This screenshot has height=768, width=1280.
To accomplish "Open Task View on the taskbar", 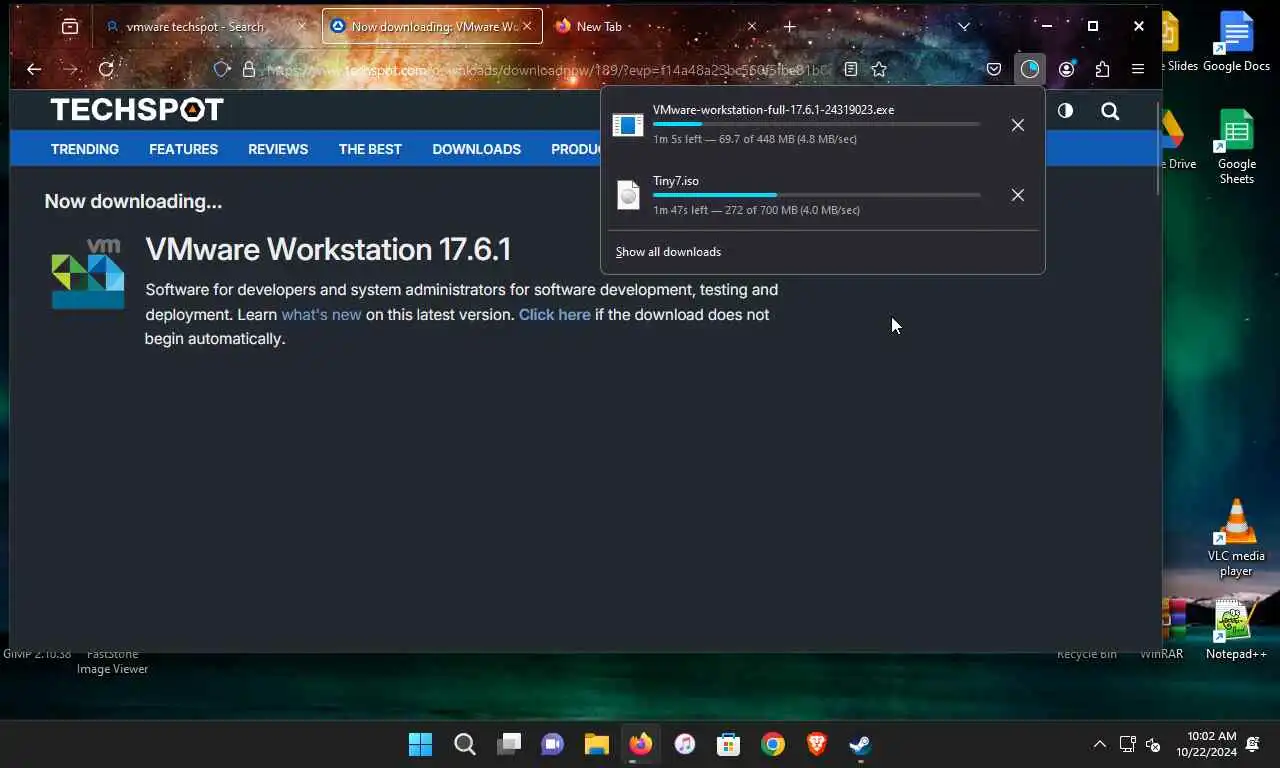I will click(510, 744).
